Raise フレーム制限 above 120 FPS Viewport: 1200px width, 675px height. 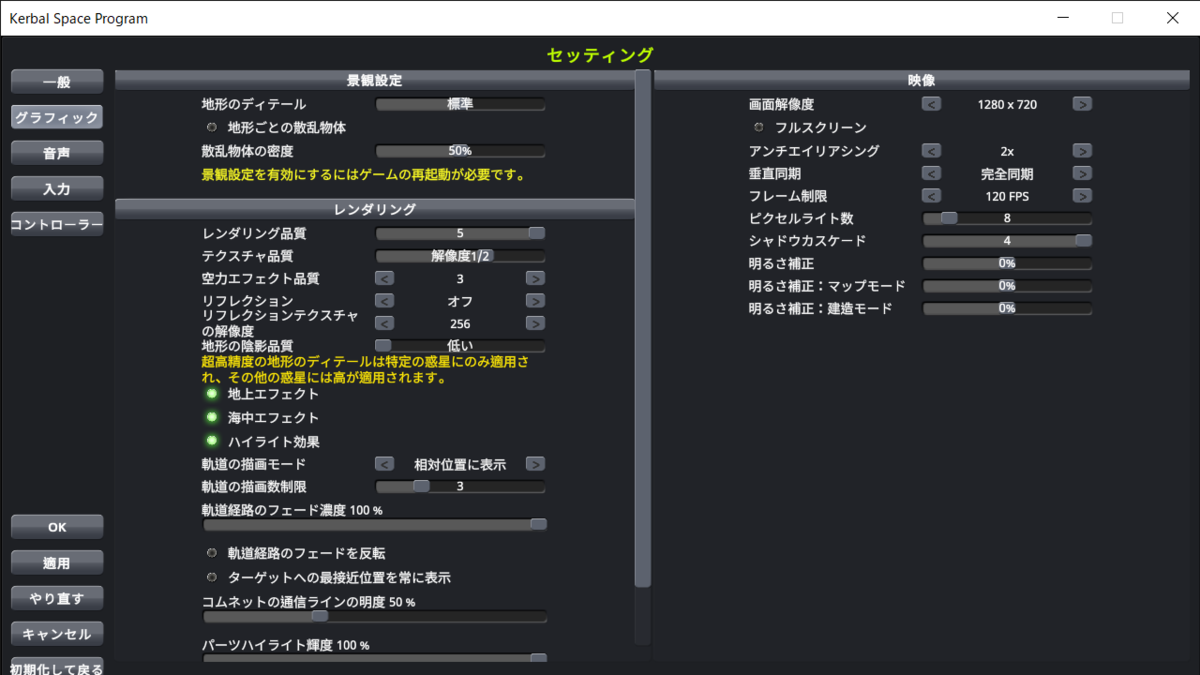(x=1081, y=196)
